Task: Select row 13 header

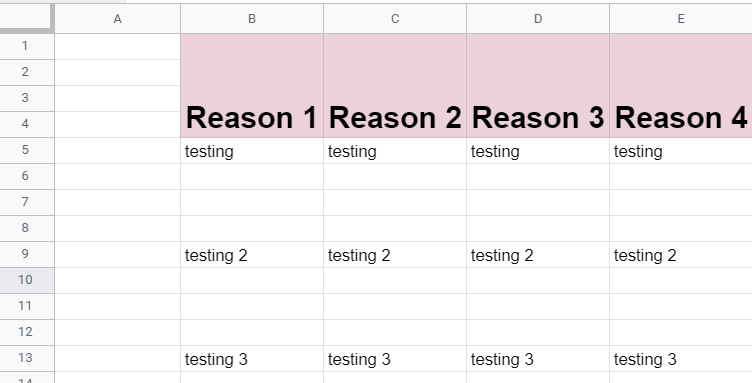Action: coord(27,358)
